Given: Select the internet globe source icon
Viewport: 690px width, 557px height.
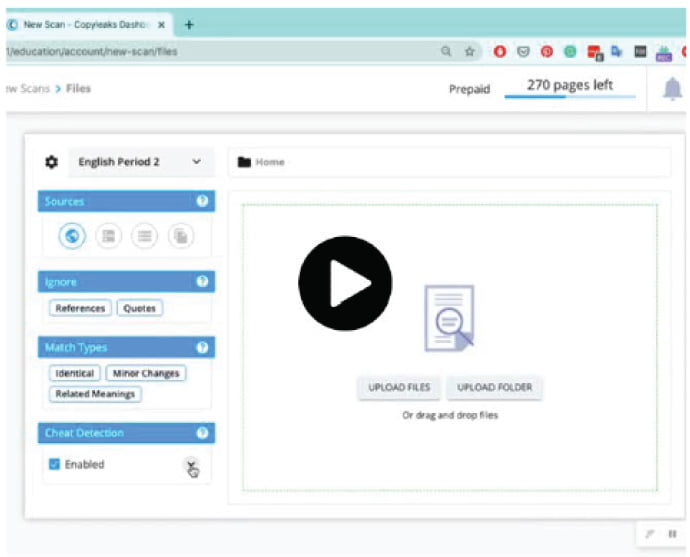Looking at the screenshot, I should 72,236.
